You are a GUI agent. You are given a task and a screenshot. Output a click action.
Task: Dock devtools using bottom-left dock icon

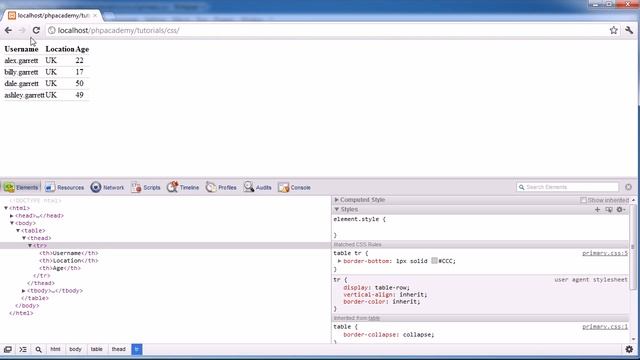[x=8, y=349]
